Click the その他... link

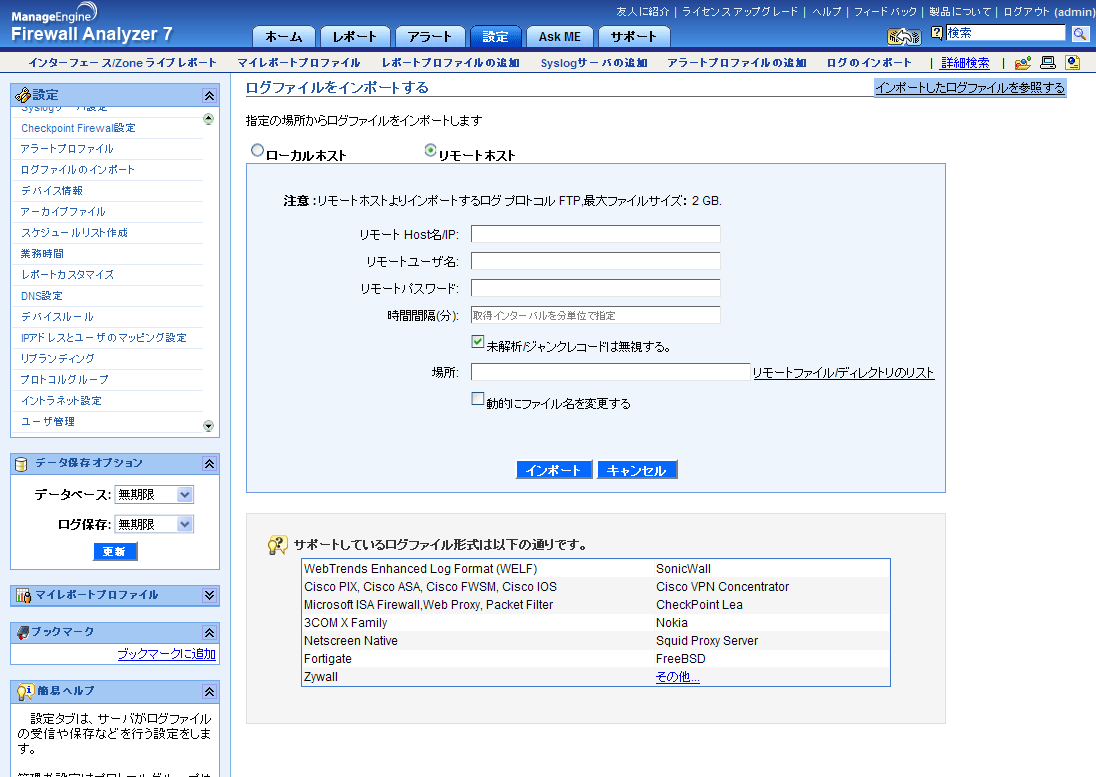tap(677, 677)
